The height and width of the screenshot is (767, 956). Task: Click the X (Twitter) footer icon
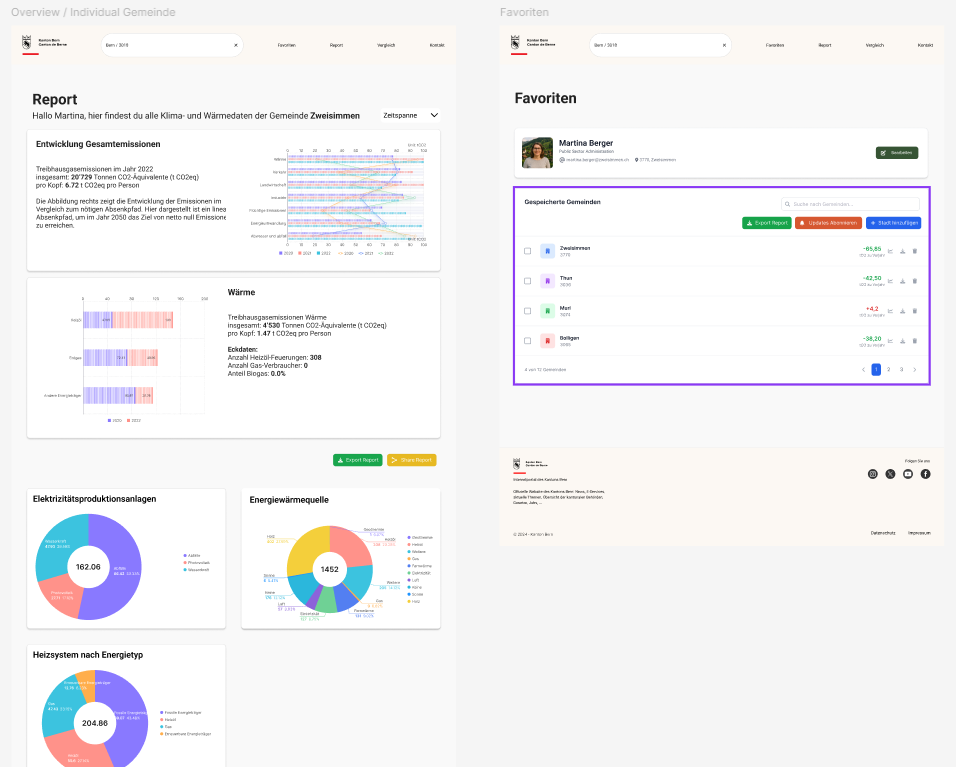pos(890,474)
